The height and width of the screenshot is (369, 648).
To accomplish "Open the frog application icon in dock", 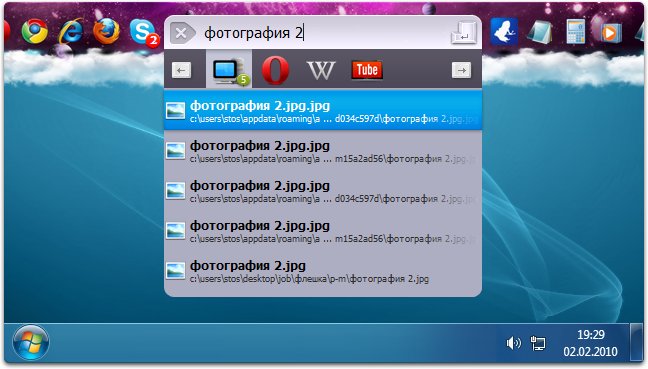I will (504, 31).
